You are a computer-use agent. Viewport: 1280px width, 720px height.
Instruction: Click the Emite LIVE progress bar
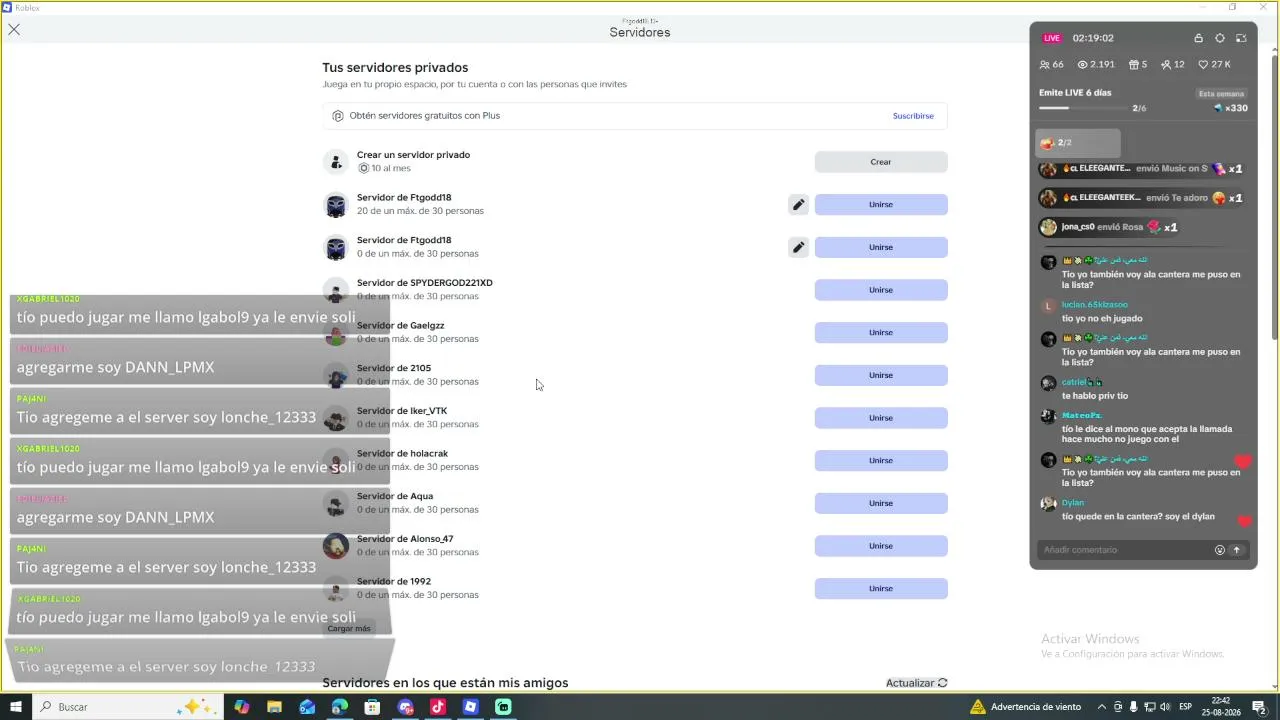coord(1084,108)
